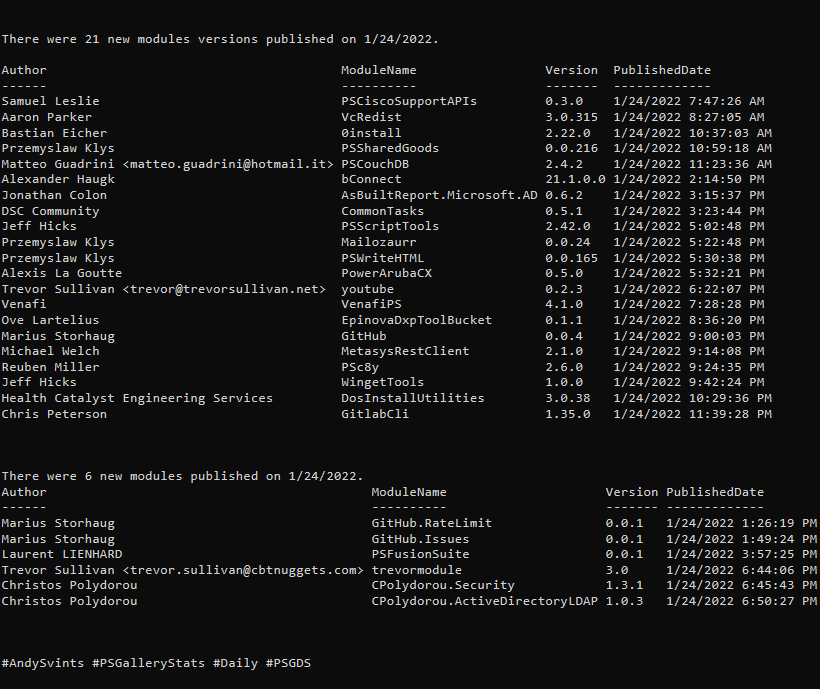Select version 1.35.0 of GitlabCli
Viewport: 820px width, 689px height.
click(568, 414)
